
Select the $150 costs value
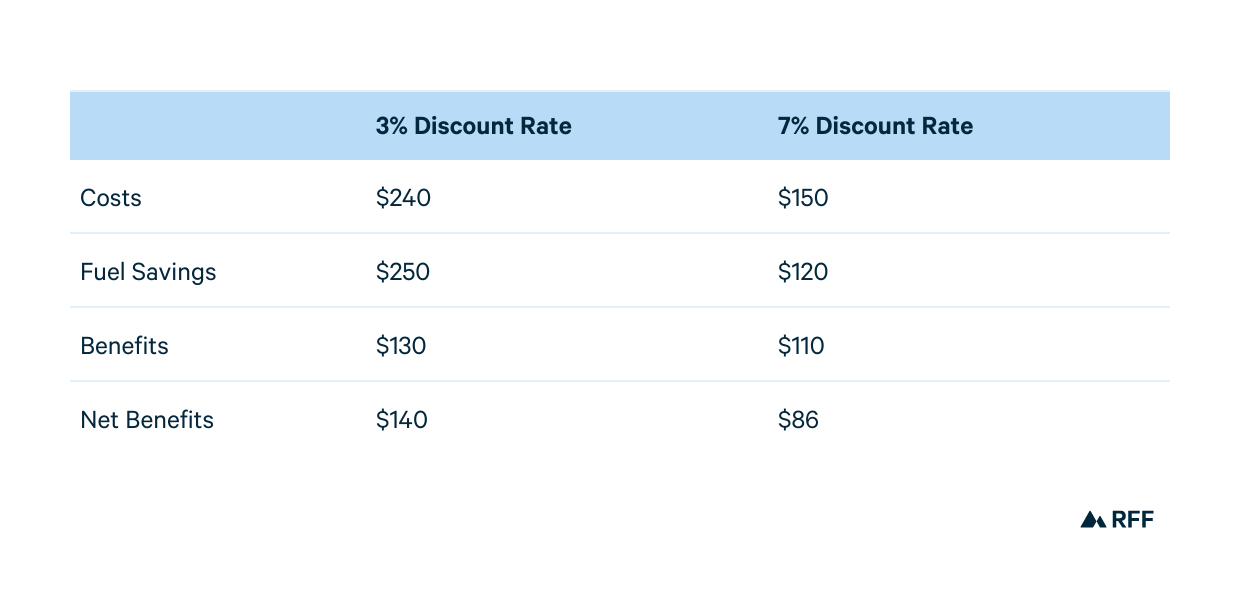pyautogui.click(x=803, y=198)
